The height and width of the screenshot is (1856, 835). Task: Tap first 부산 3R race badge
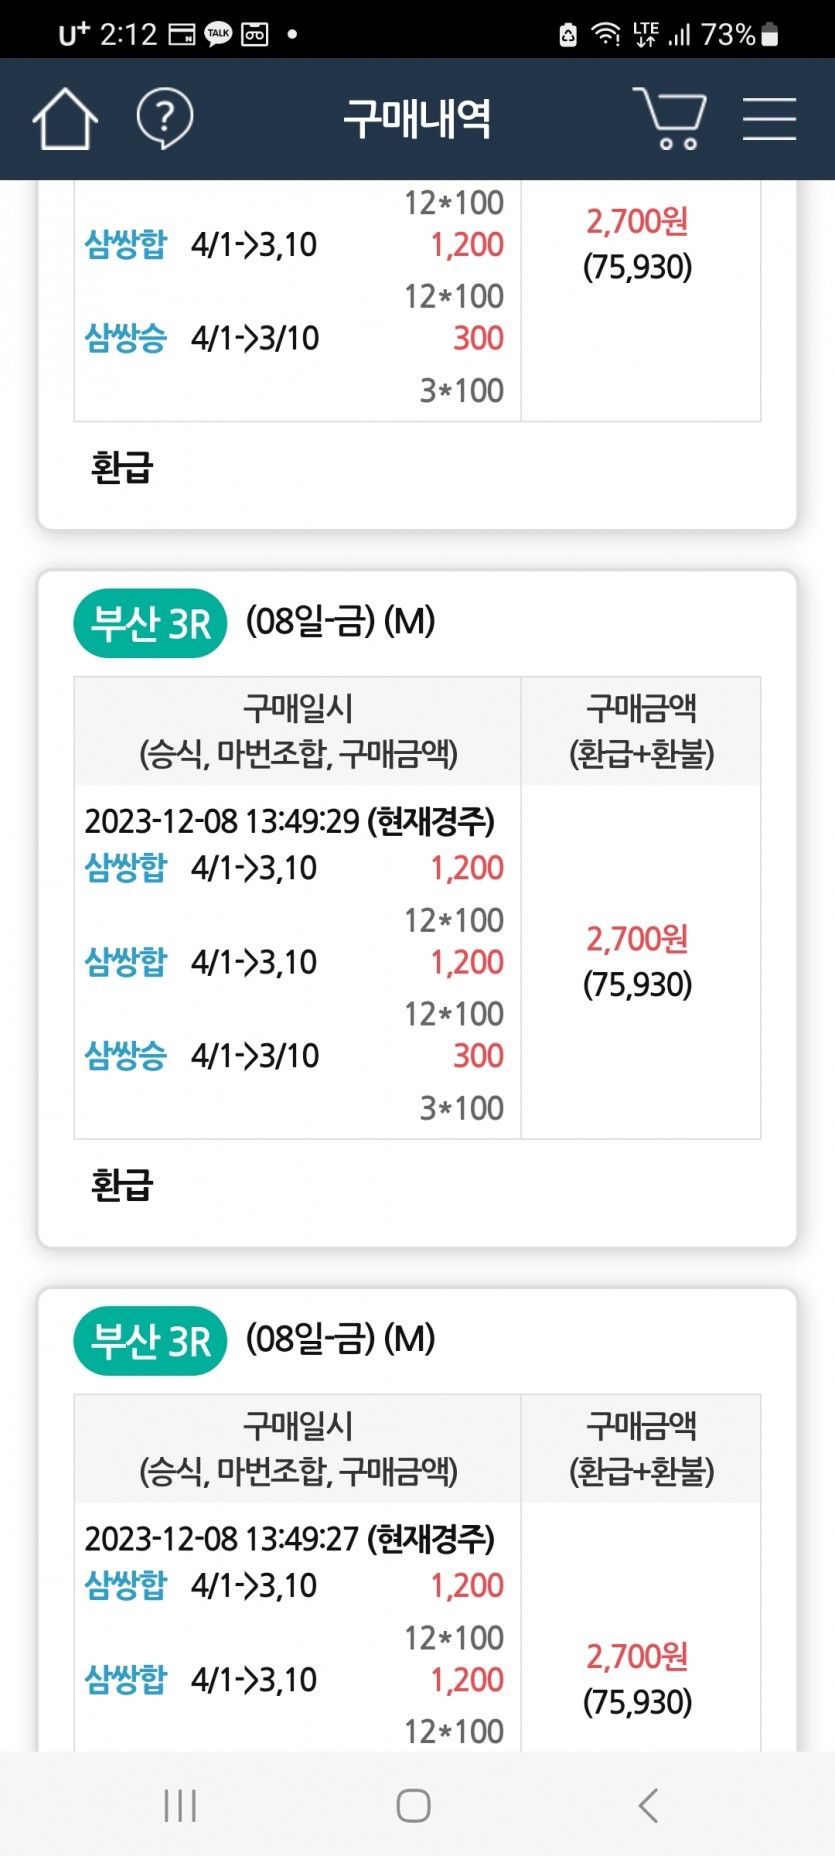pos(150,623)
